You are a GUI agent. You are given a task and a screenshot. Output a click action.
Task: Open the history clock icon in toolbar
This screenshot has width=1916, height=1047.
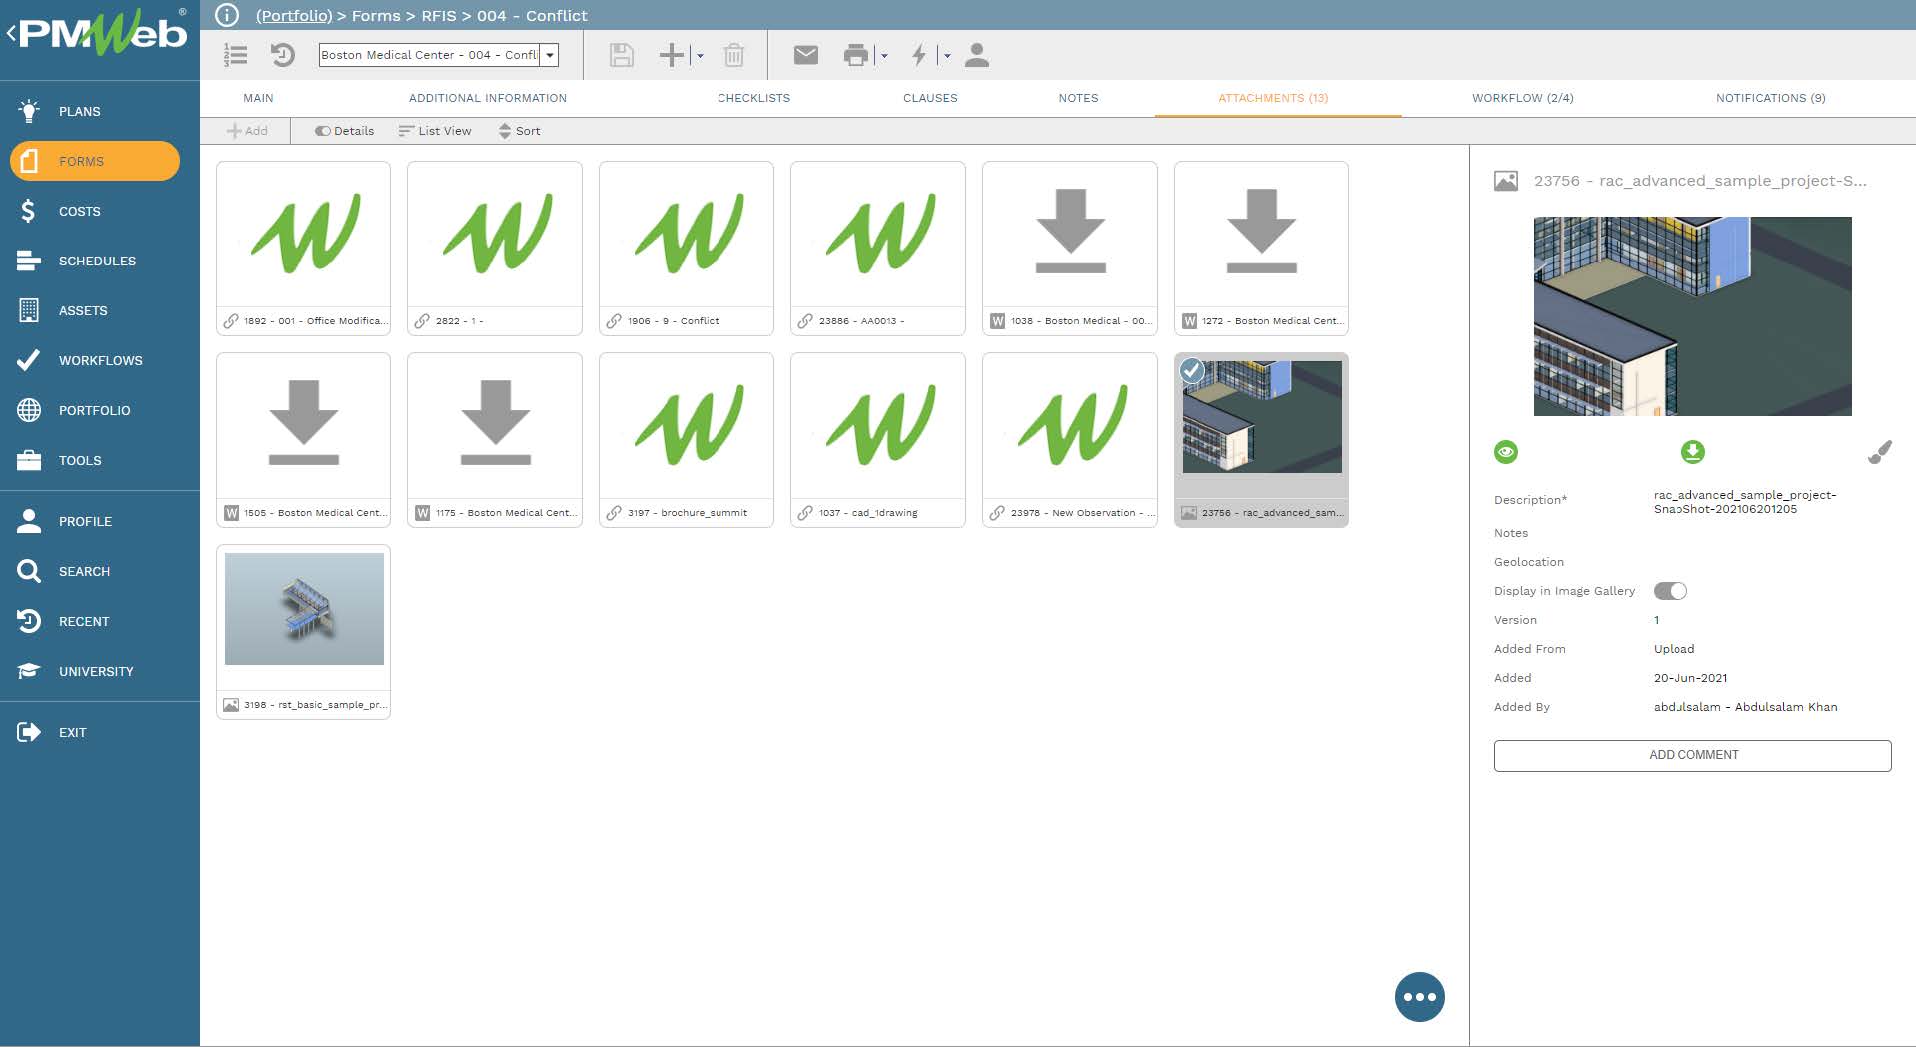pos(283,55)
